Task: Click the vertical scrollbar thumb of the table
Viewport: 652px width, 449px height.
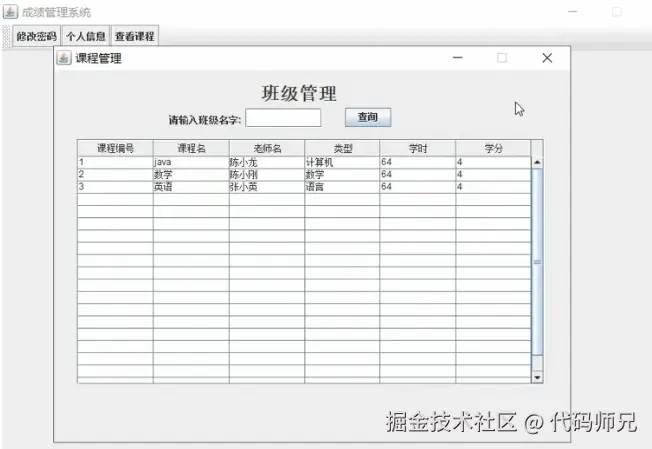Action: [537, 262]
